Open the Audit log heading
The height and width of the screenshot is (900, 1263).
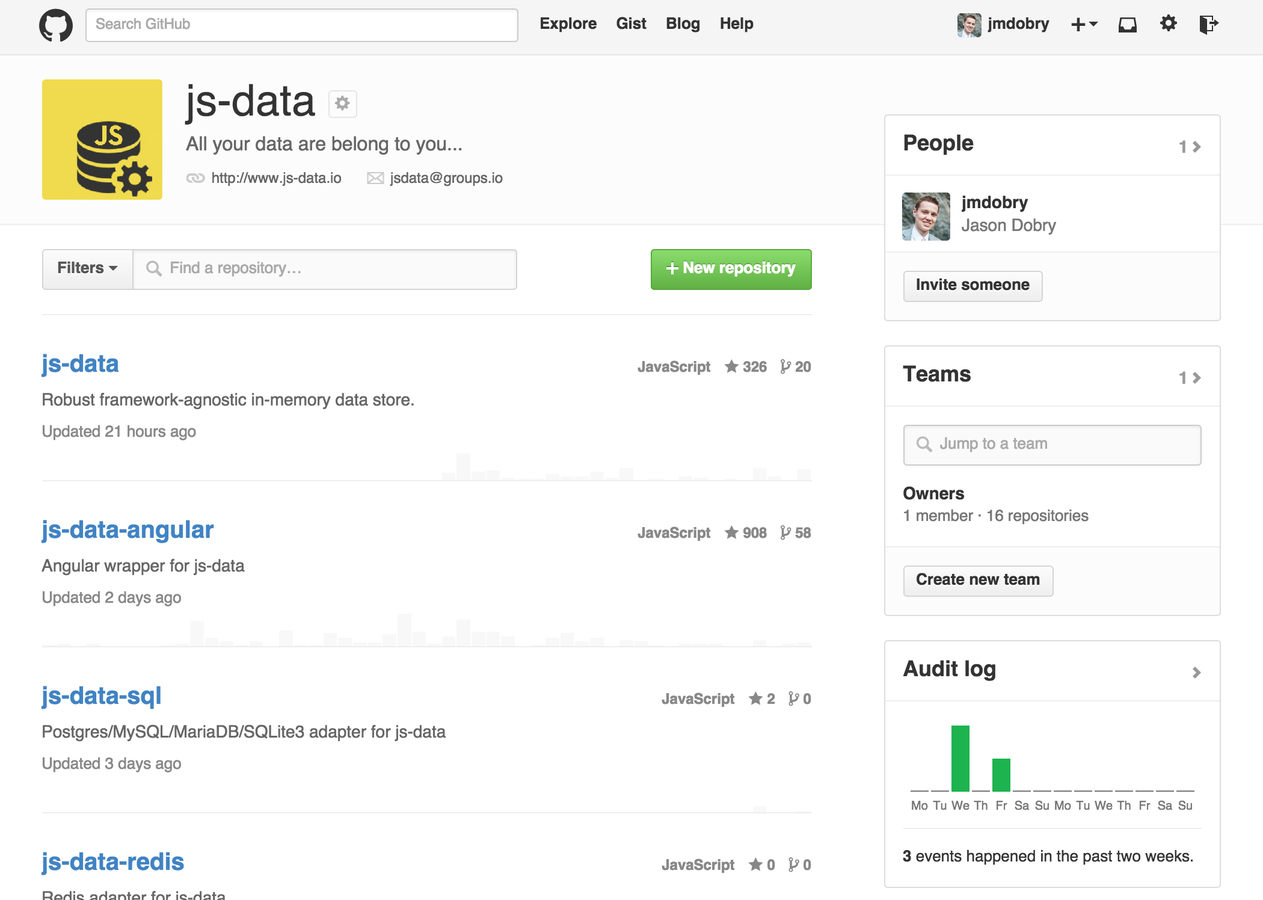(x=949, y=669)
